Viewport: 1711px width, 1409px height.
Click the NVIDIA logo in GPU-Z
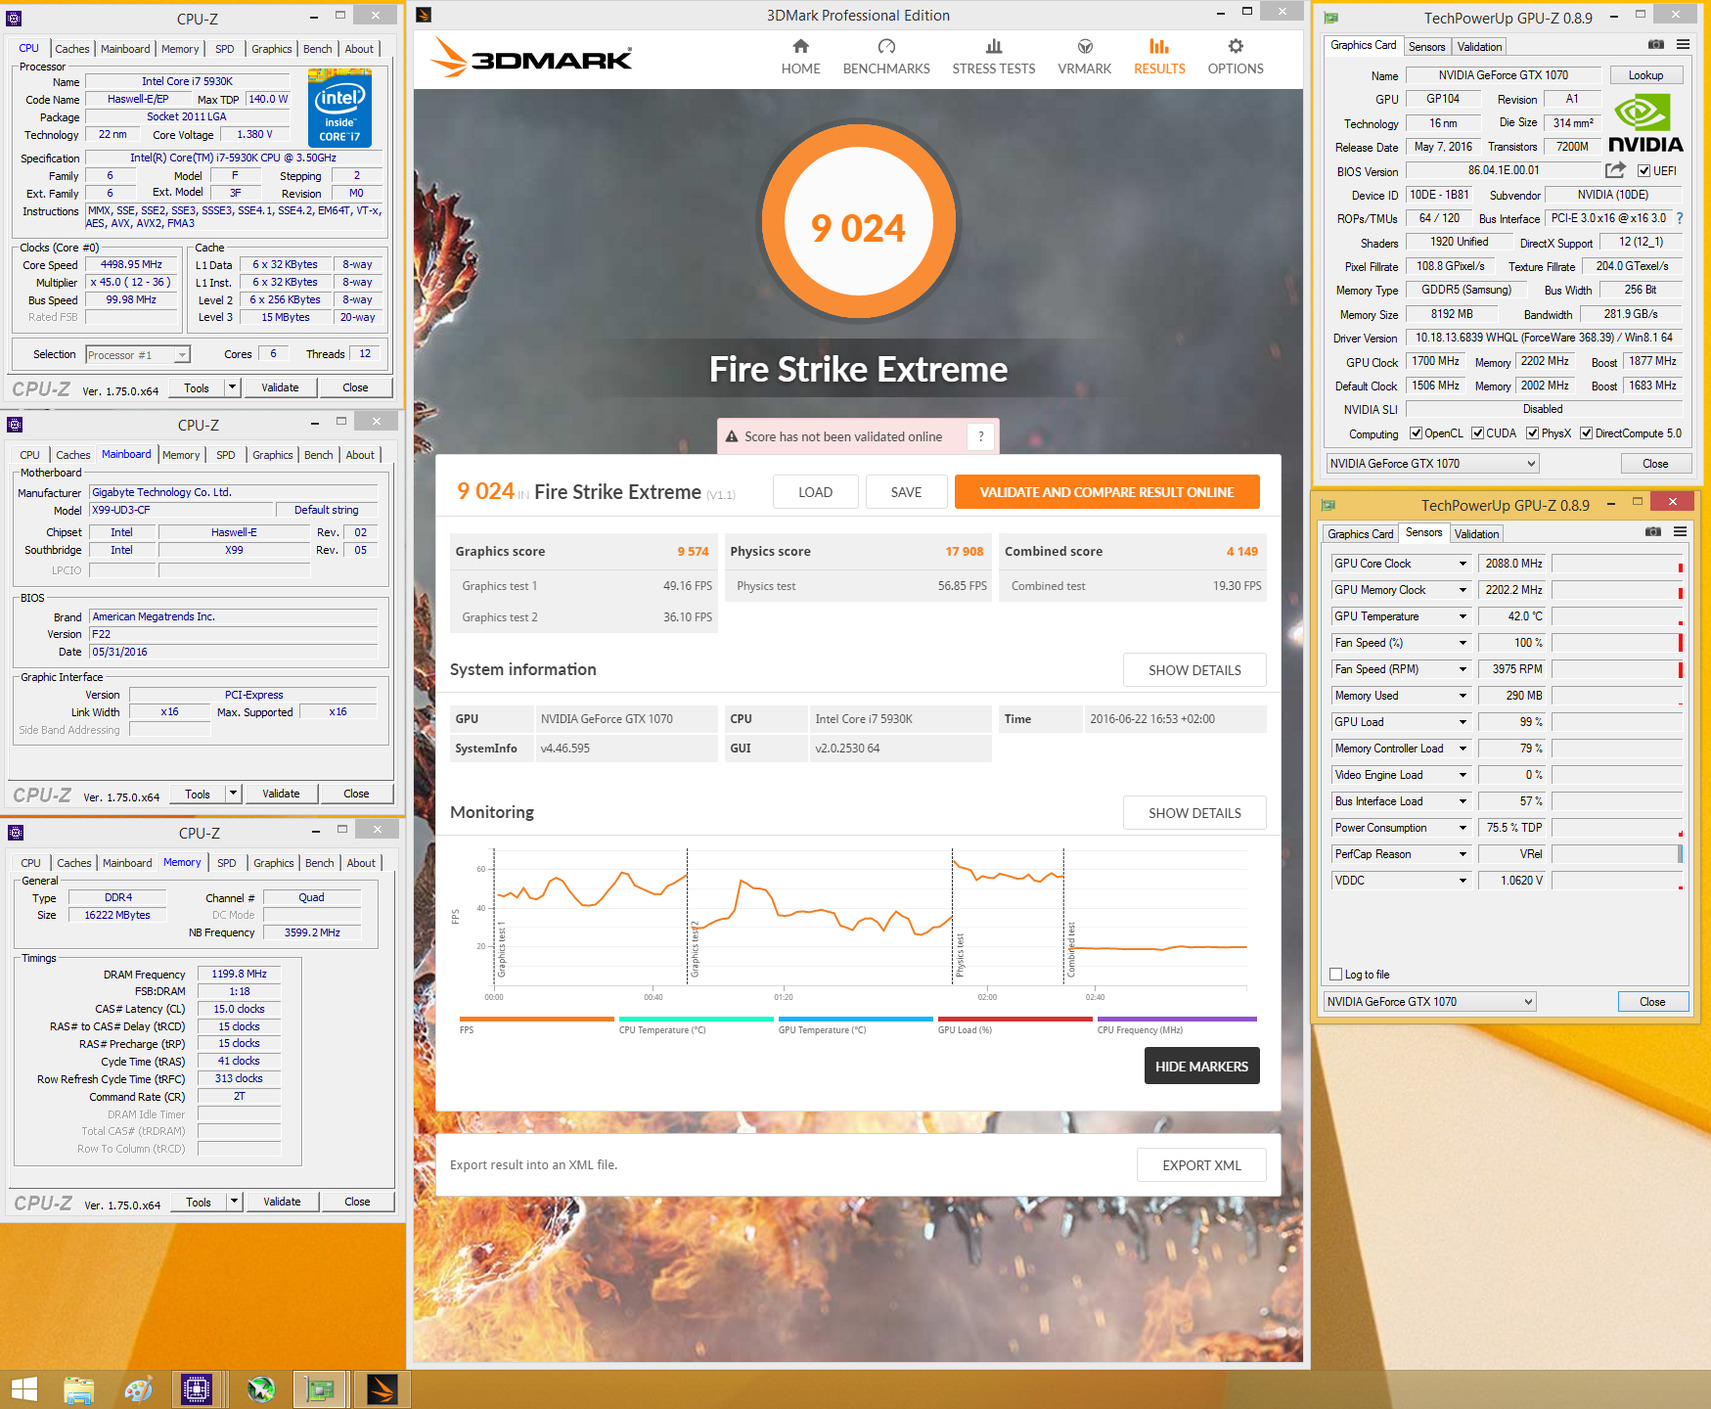1645,122
